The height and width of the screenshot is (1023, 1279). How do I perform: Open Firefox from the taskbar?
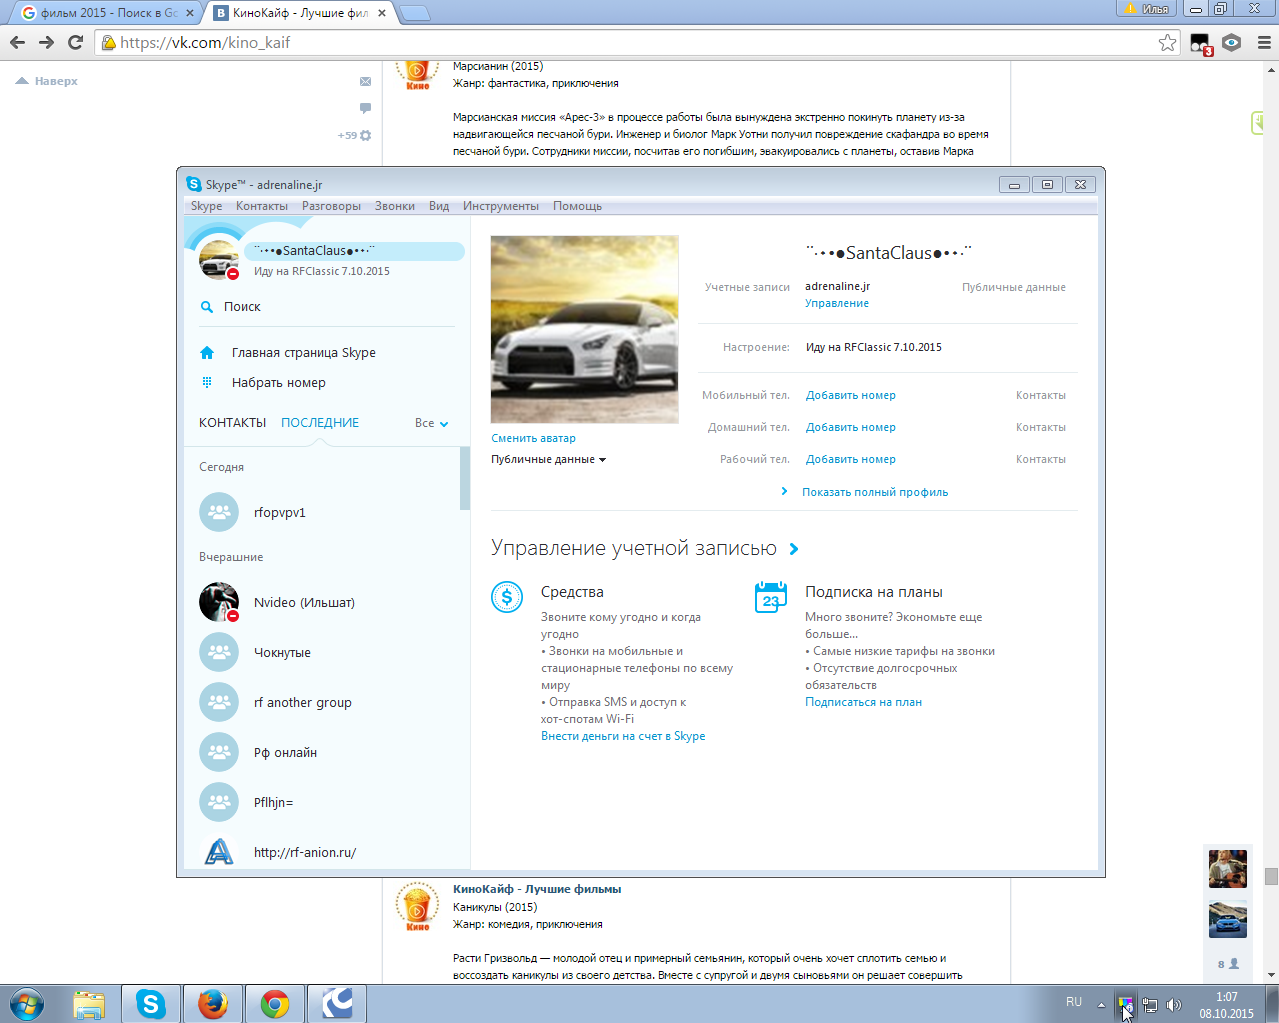click(213, 1004)
